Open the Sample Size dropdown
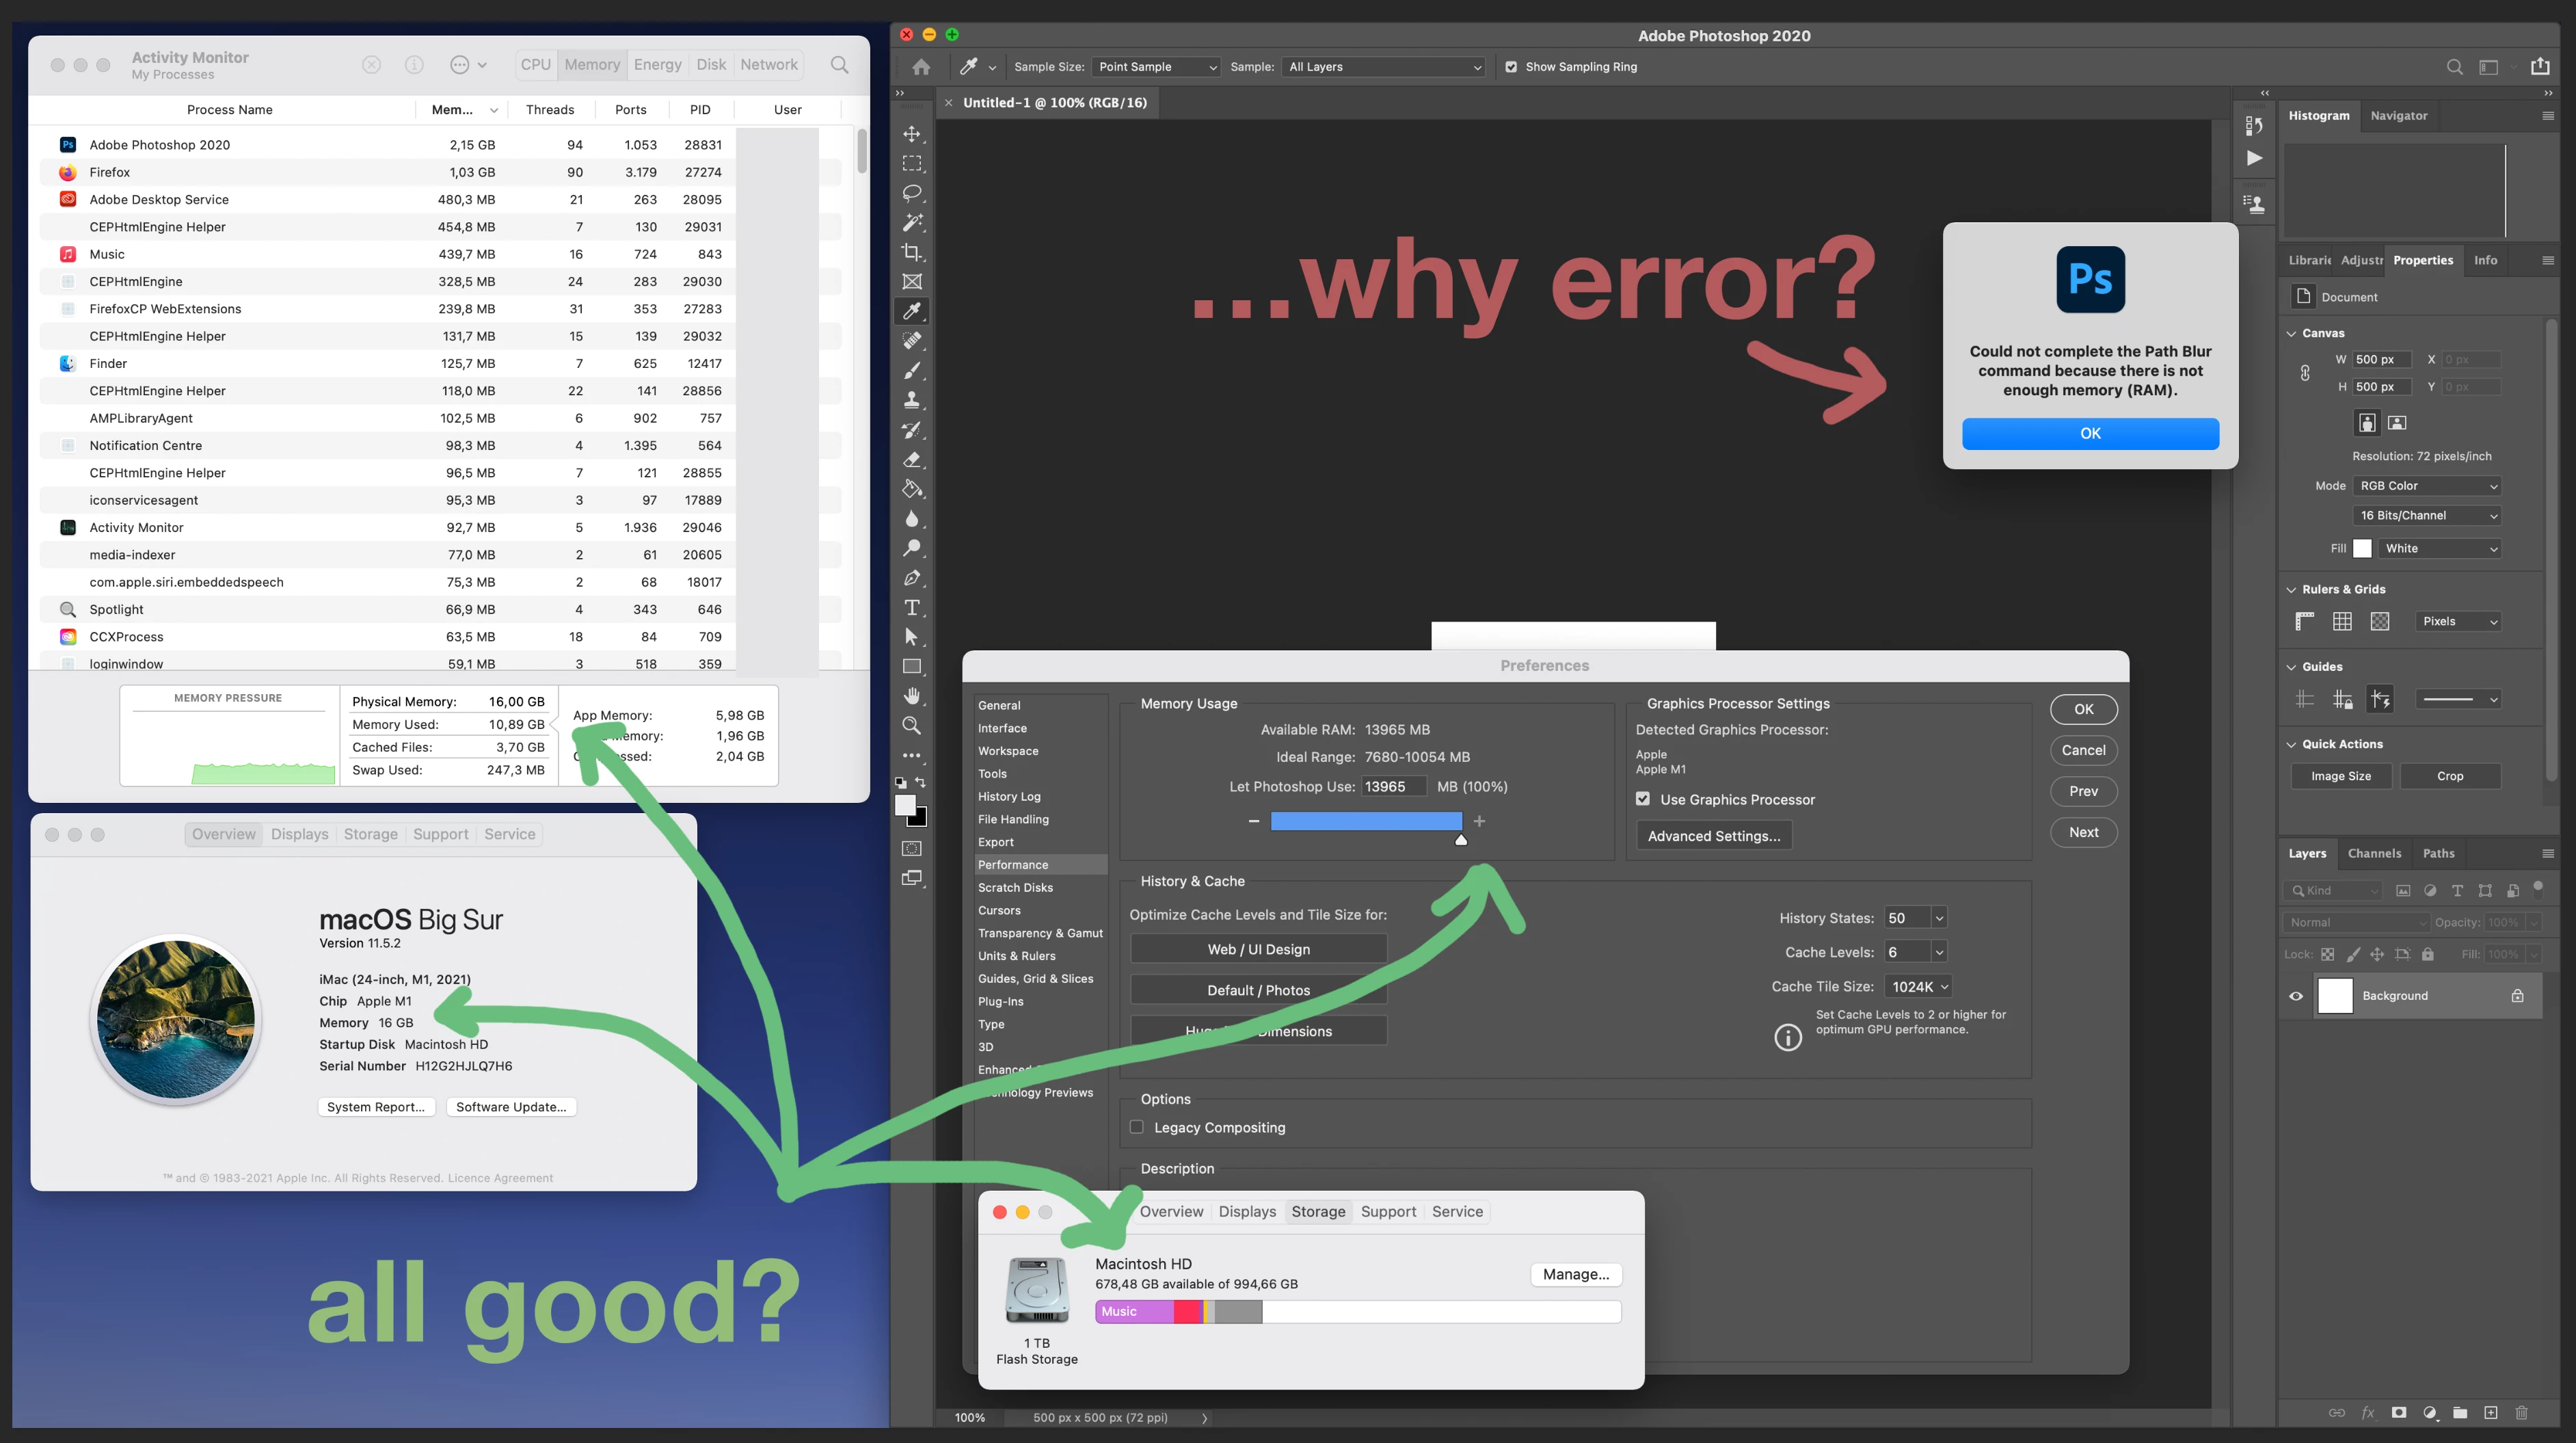Image resolution: width=2576 pixels, height=1443 pixels. pyautogui.click(x=1156, y=67)
